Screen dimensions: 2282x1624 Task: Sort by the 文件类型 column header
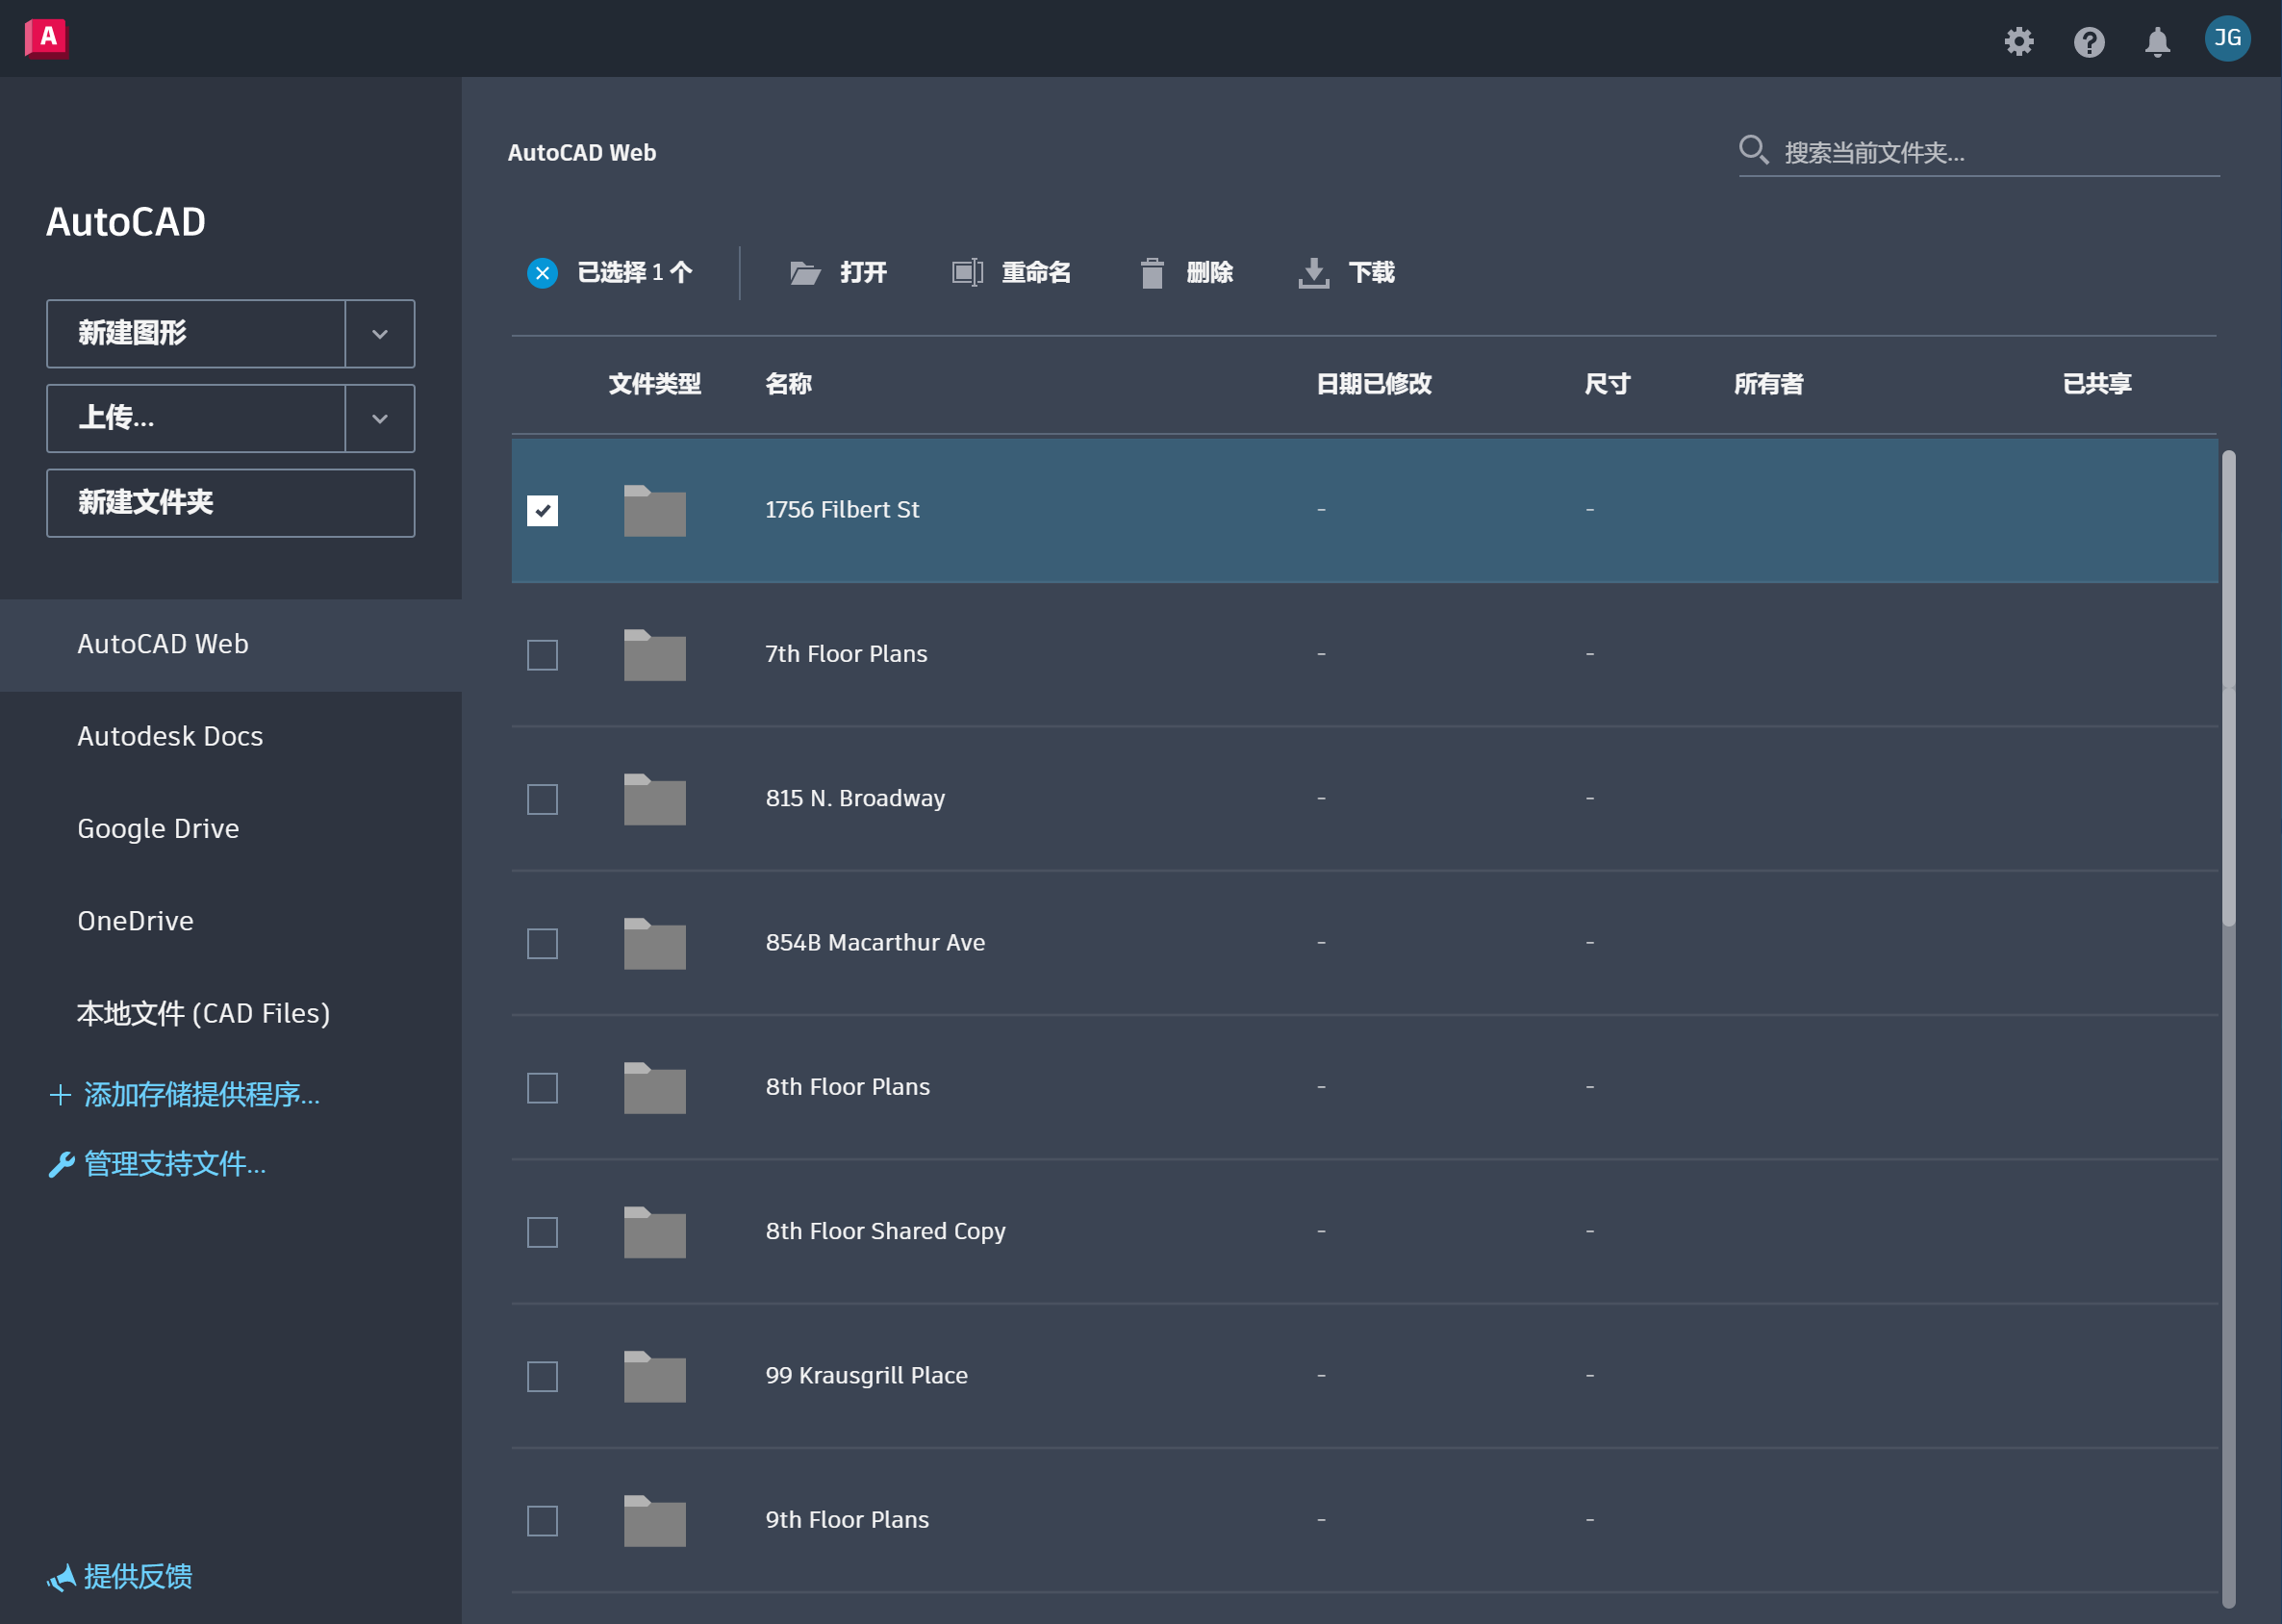[x=654, y=384]
